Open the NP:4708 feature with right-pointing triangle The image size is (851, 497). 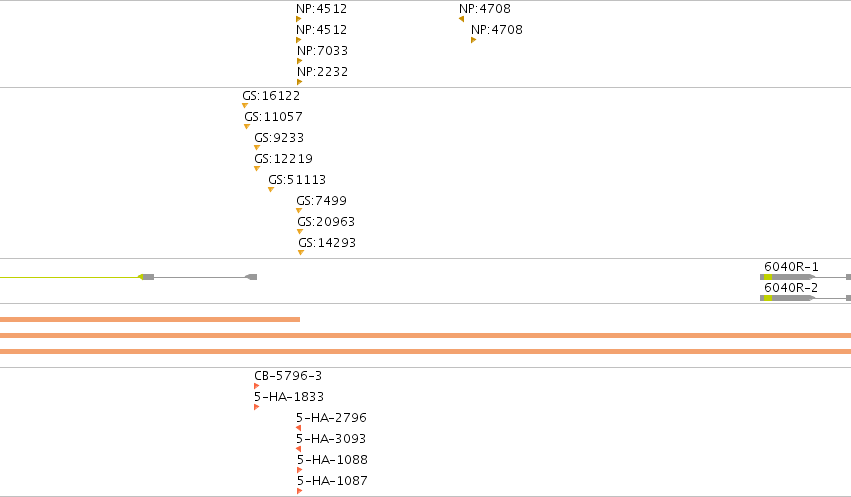497,30
